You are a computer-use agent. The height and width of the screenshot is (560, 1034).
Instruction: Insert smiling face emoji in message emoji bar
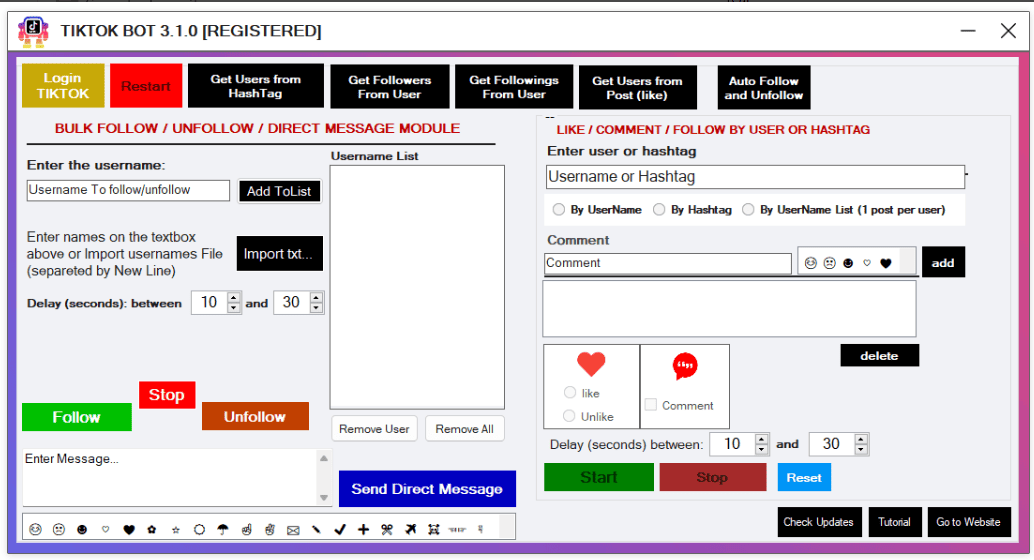[x=36, y=529]
